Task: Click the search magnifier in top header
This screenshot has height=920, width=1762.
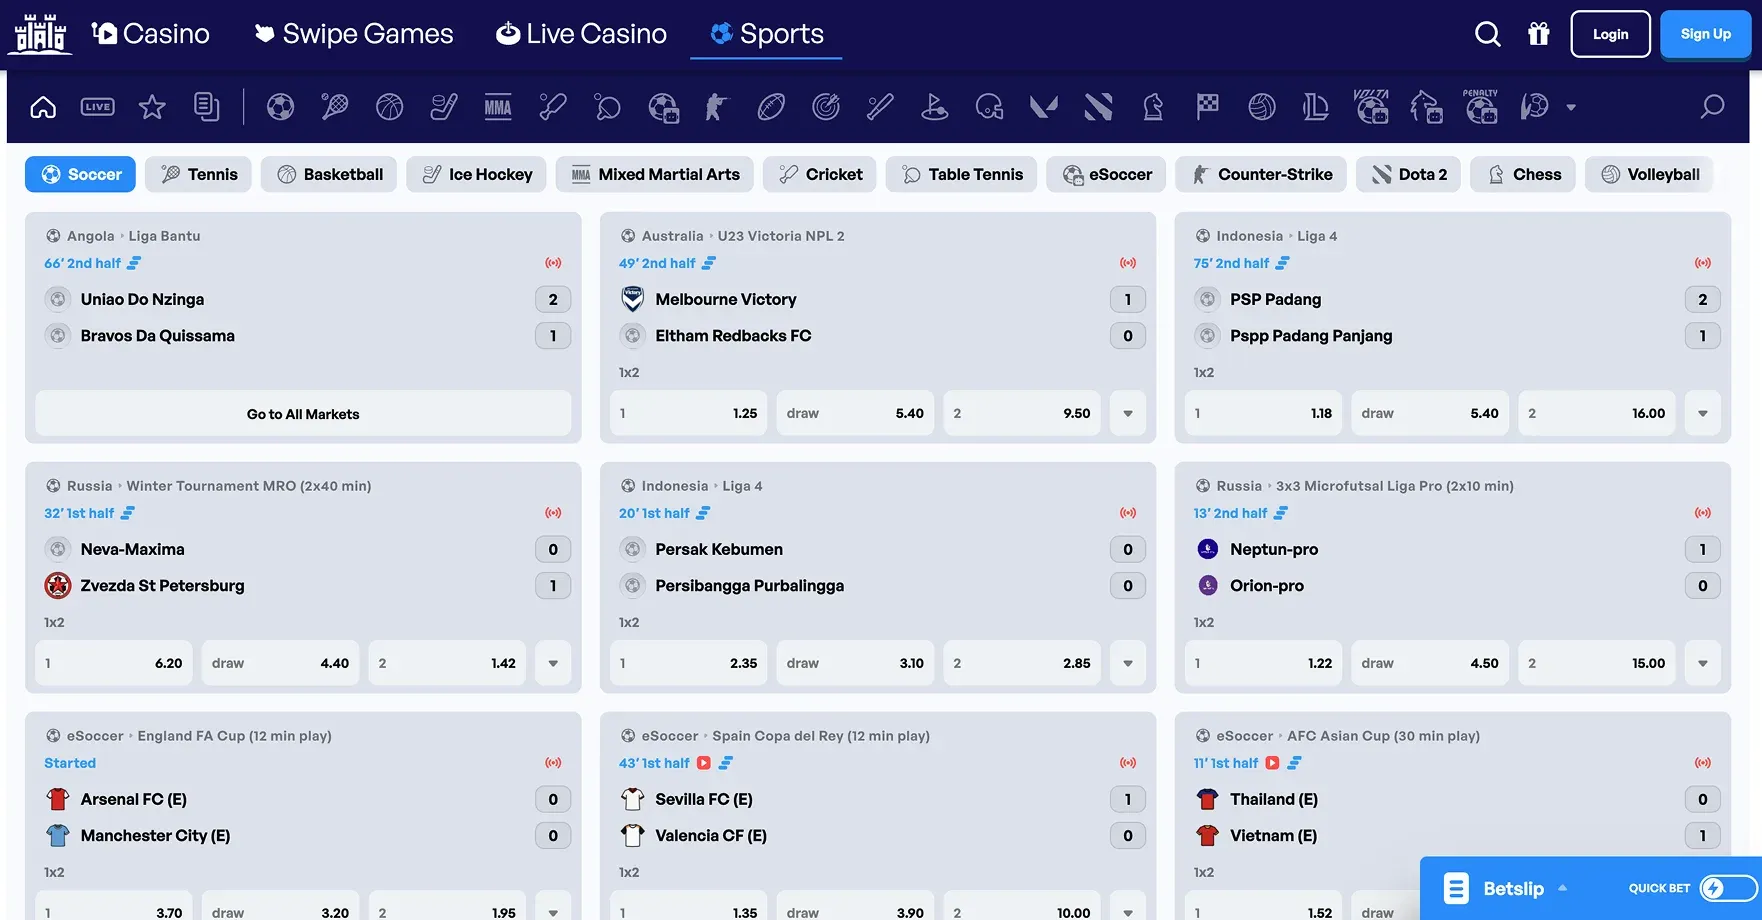Action: pyautogui.click(x=1487, y=34)
